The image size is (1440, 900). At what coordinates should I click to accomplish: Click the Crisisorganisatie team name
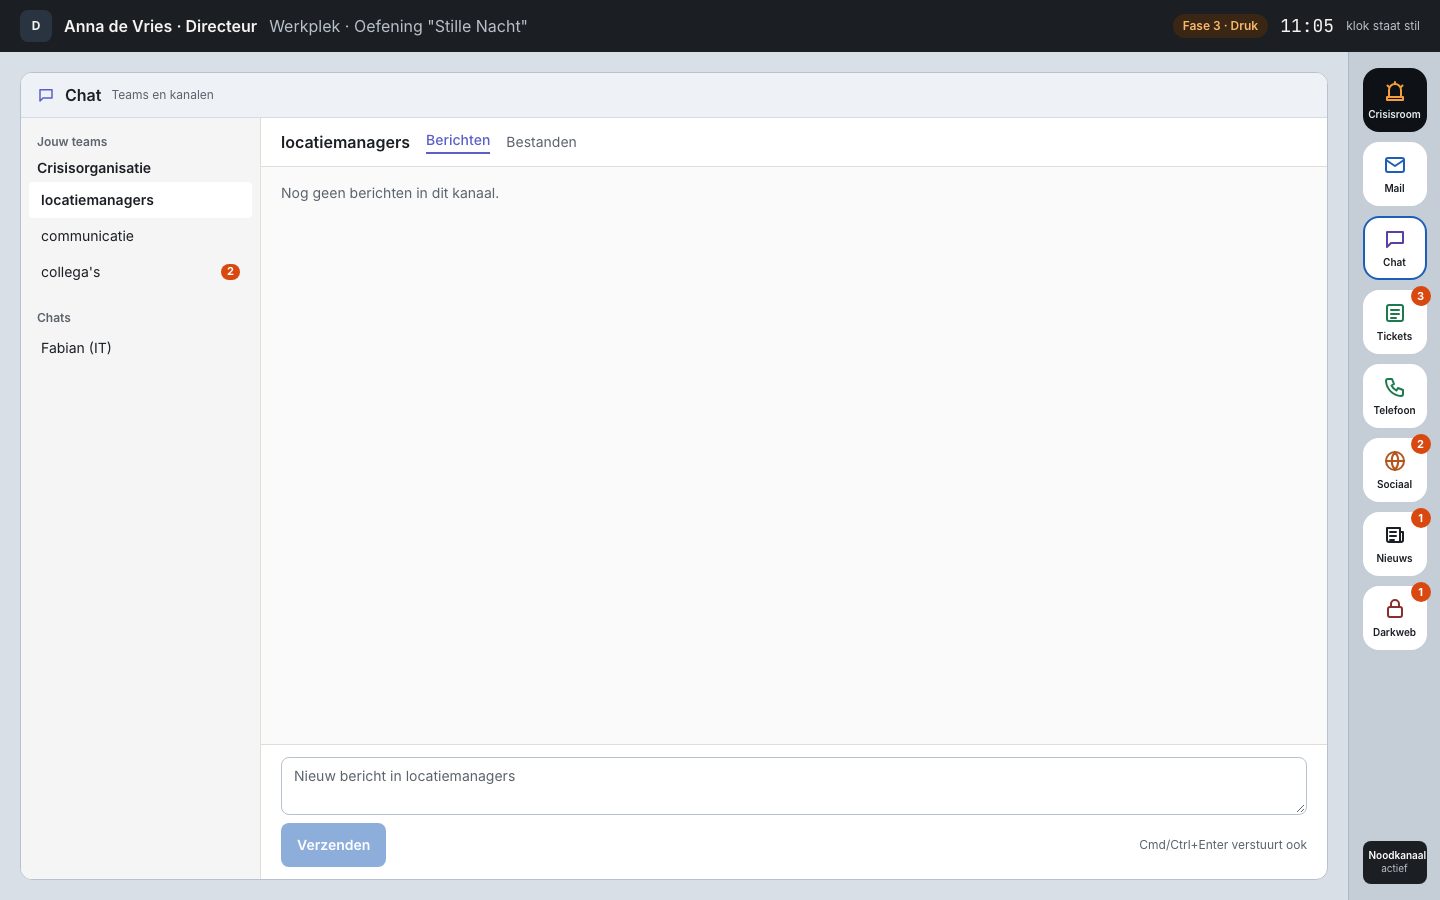(94, 168)
